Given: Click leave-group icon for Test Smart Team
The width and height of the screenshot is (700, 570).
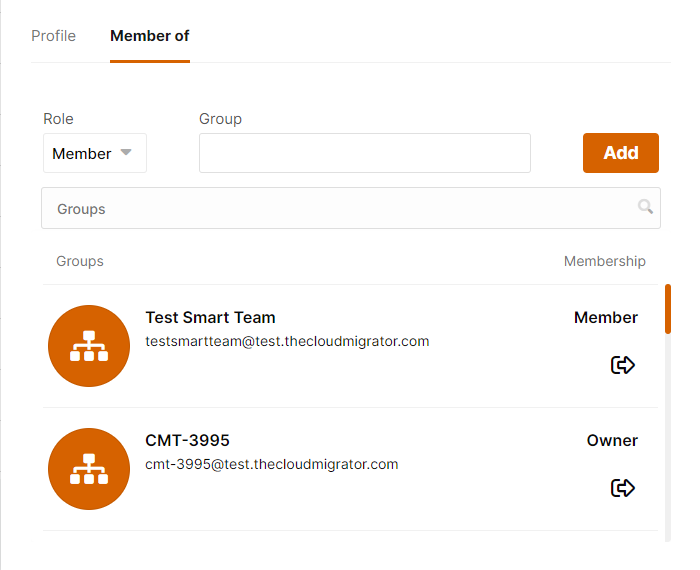Looking at the screenshot, I should [x=622, y=365].
